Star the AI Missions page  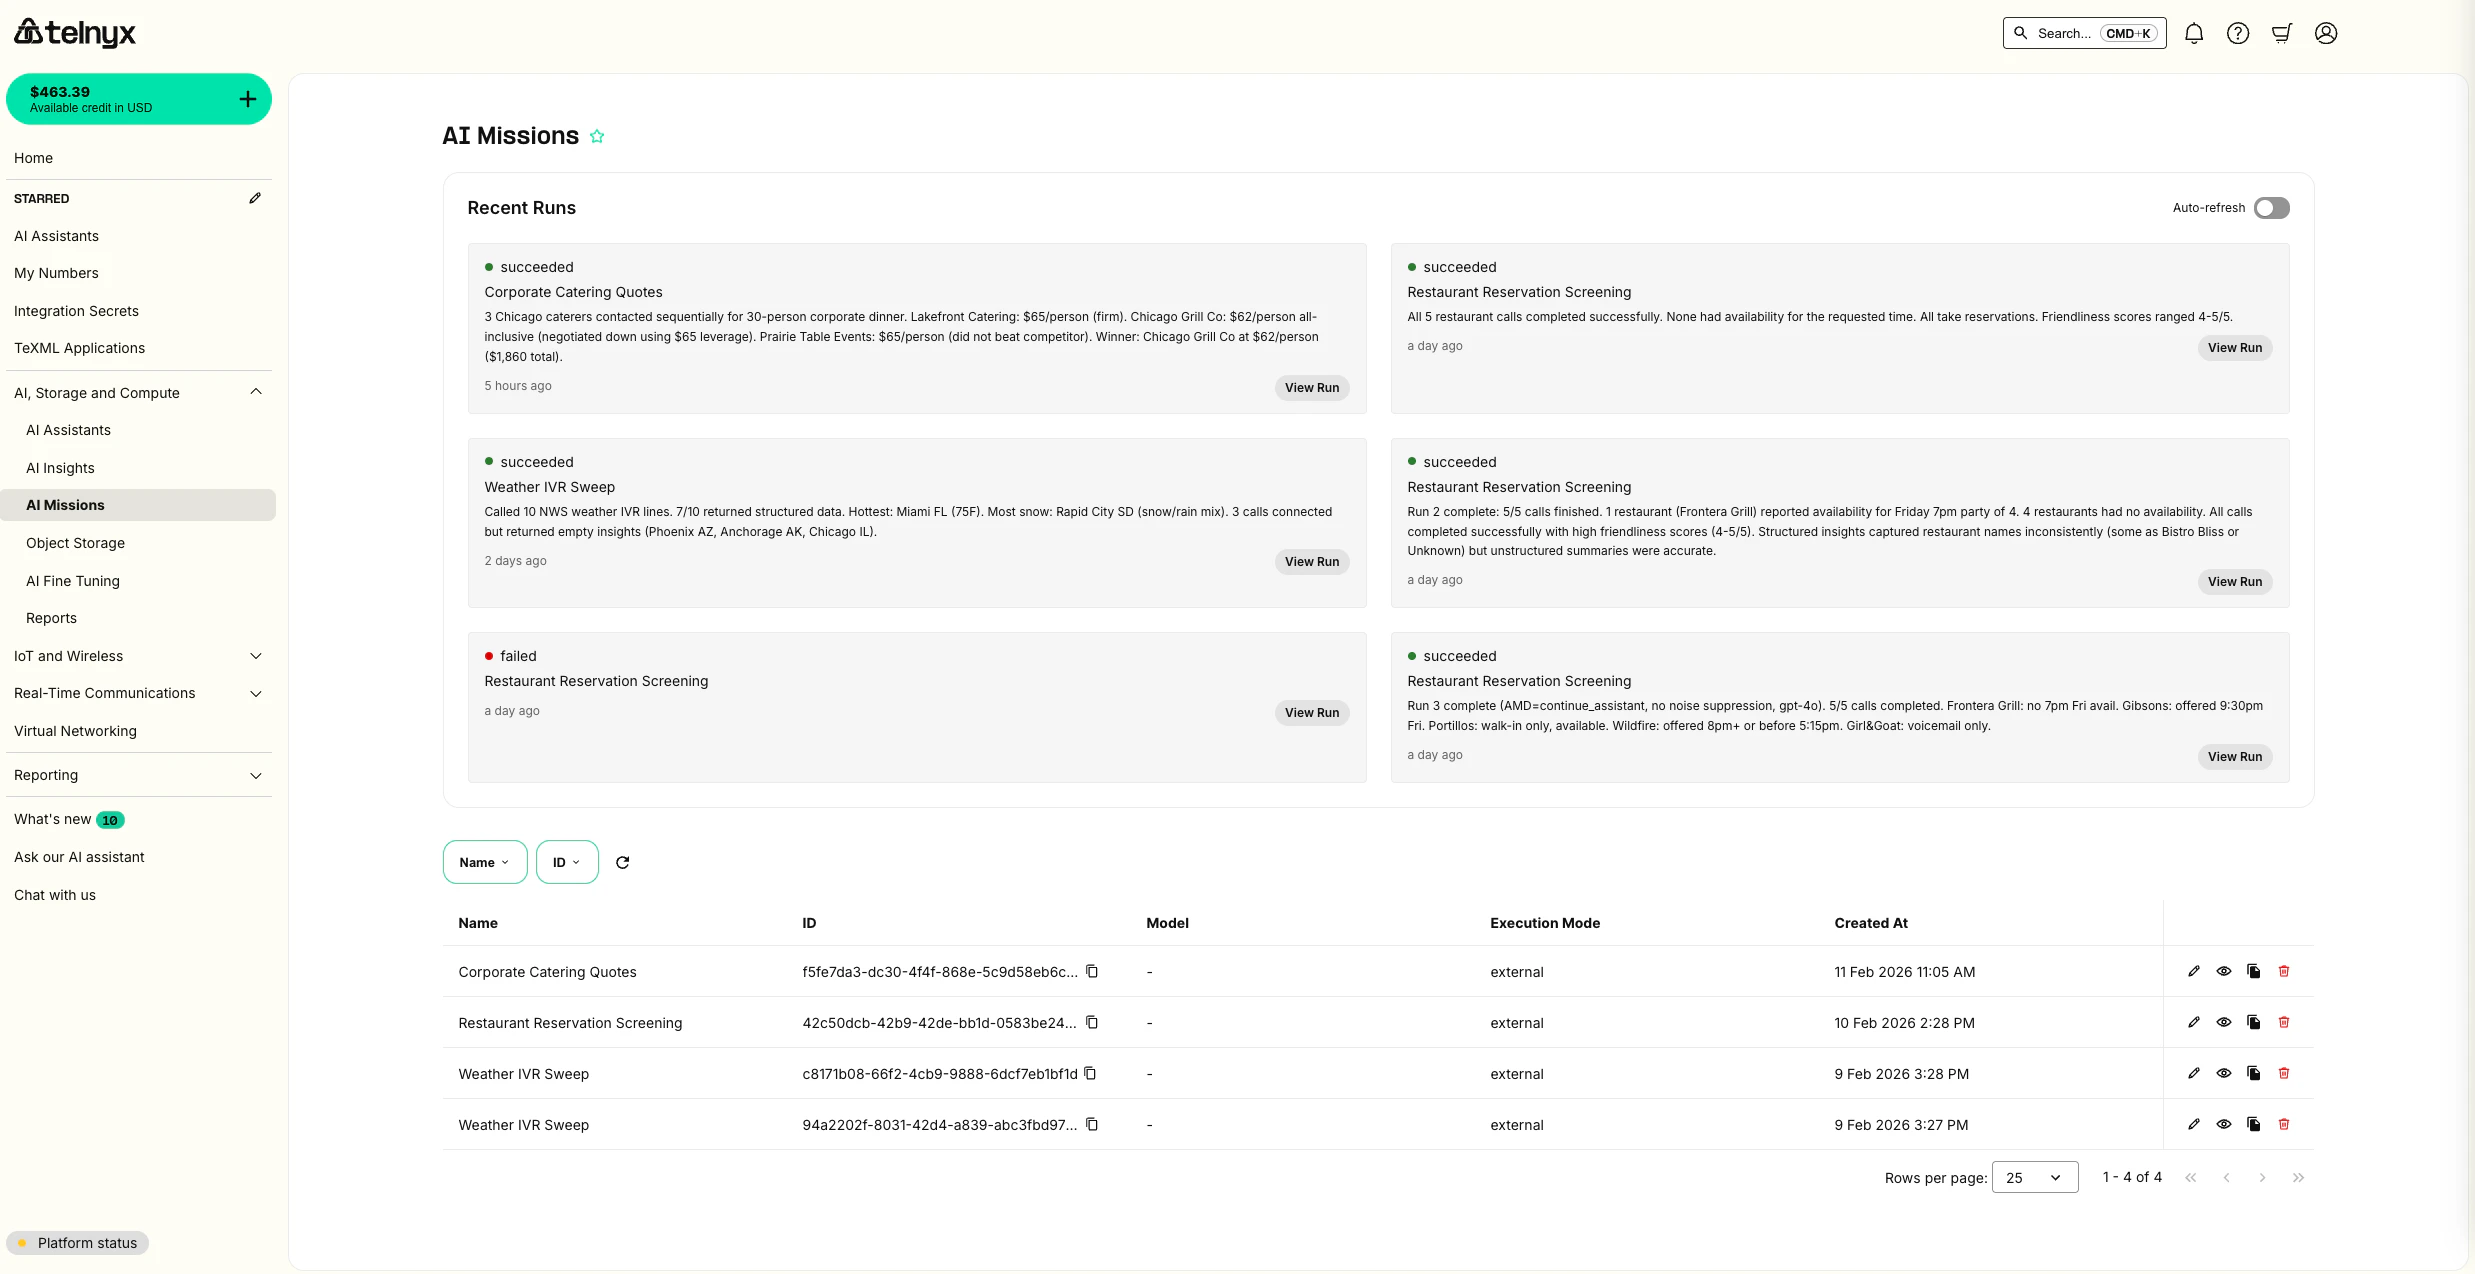(x=597, y=136)
